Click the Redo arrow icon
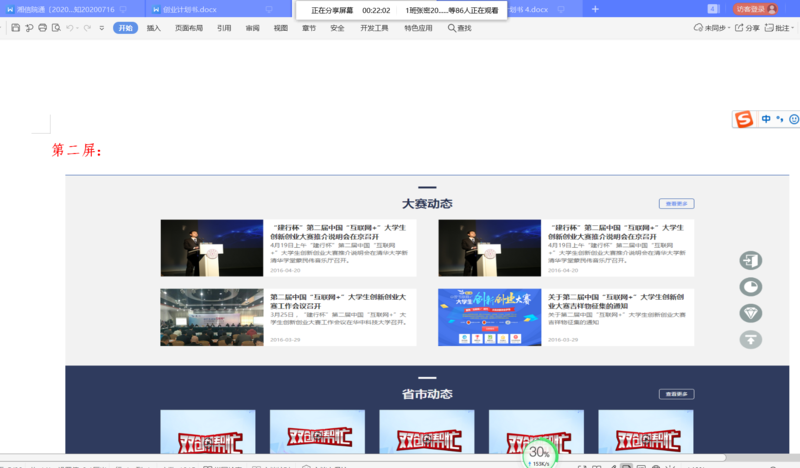The width and height of the screenshot is (800, 468). click(87, 28)
